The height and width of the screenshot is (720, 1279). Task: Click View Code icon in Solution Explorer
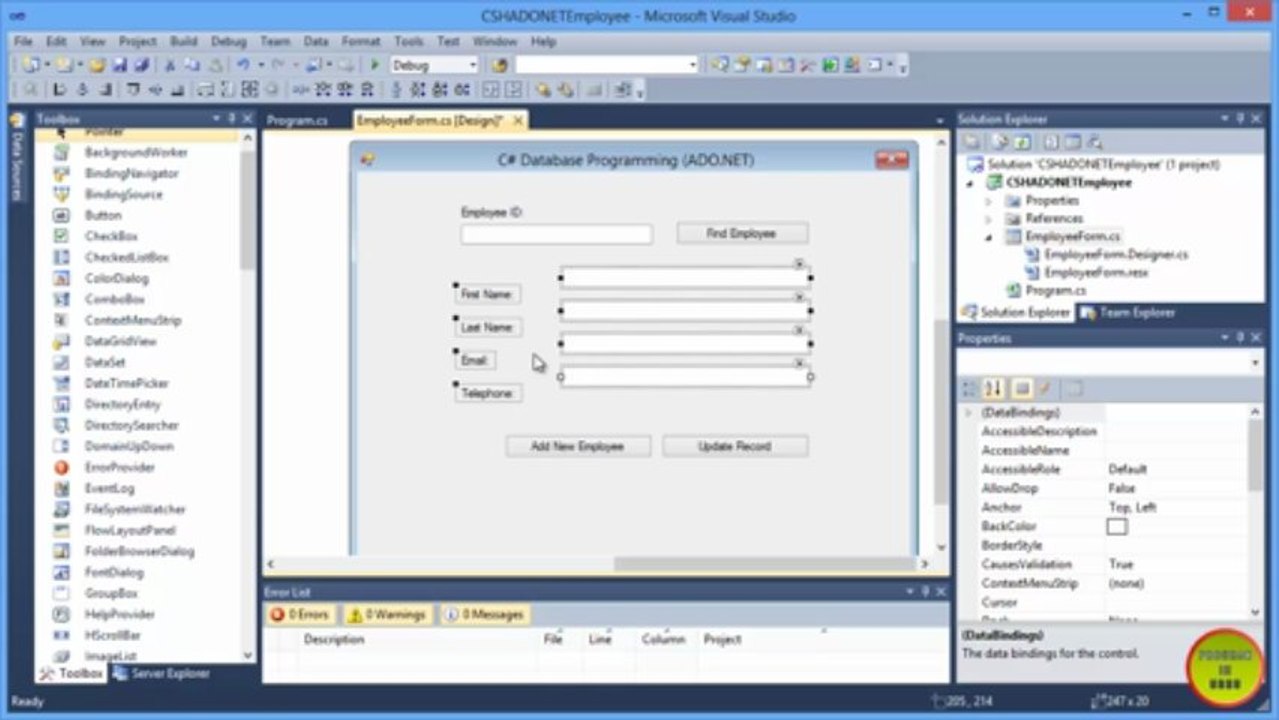click(1051, 142)
